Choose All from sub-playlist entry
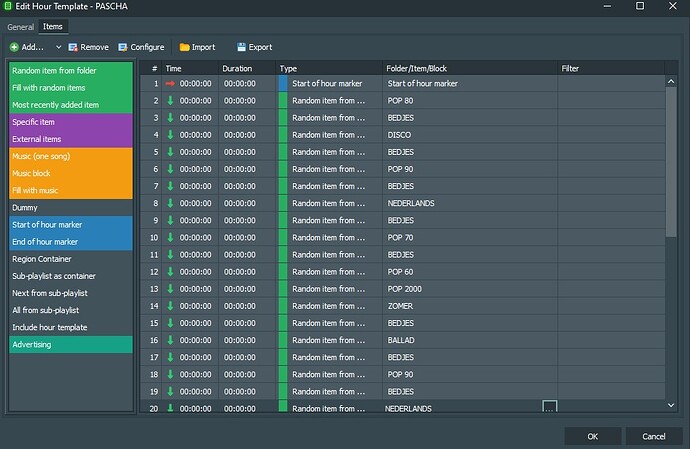 pyautogui.click(x=70, y=310)
